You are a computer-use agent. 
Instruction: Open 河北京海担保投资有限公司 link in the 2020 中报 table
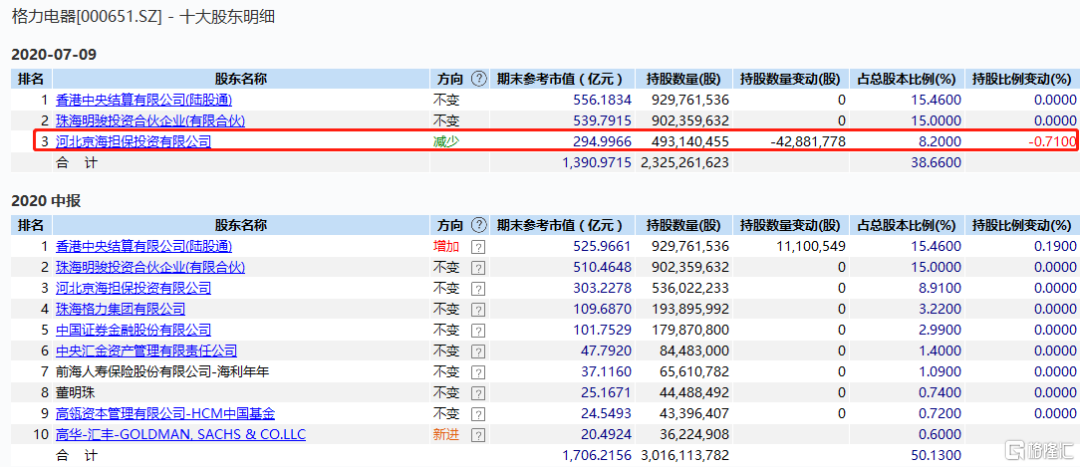(x=134, y=288)
